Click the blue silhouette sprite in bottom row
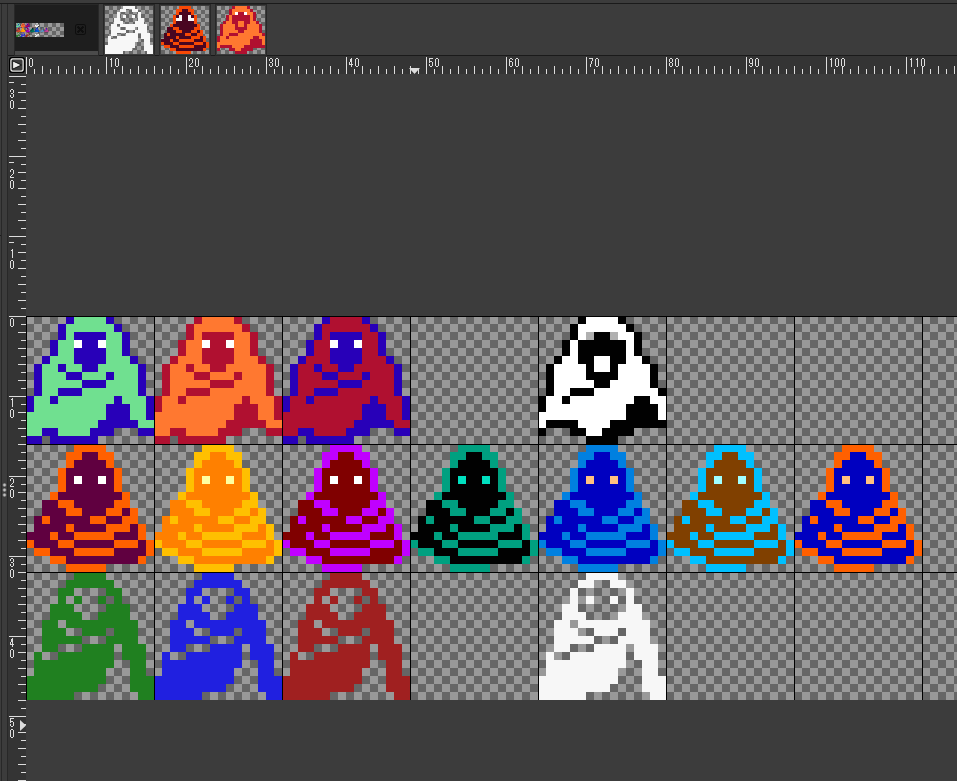Image resolution: width=957 pixels, height=781 pixels. 218,636
